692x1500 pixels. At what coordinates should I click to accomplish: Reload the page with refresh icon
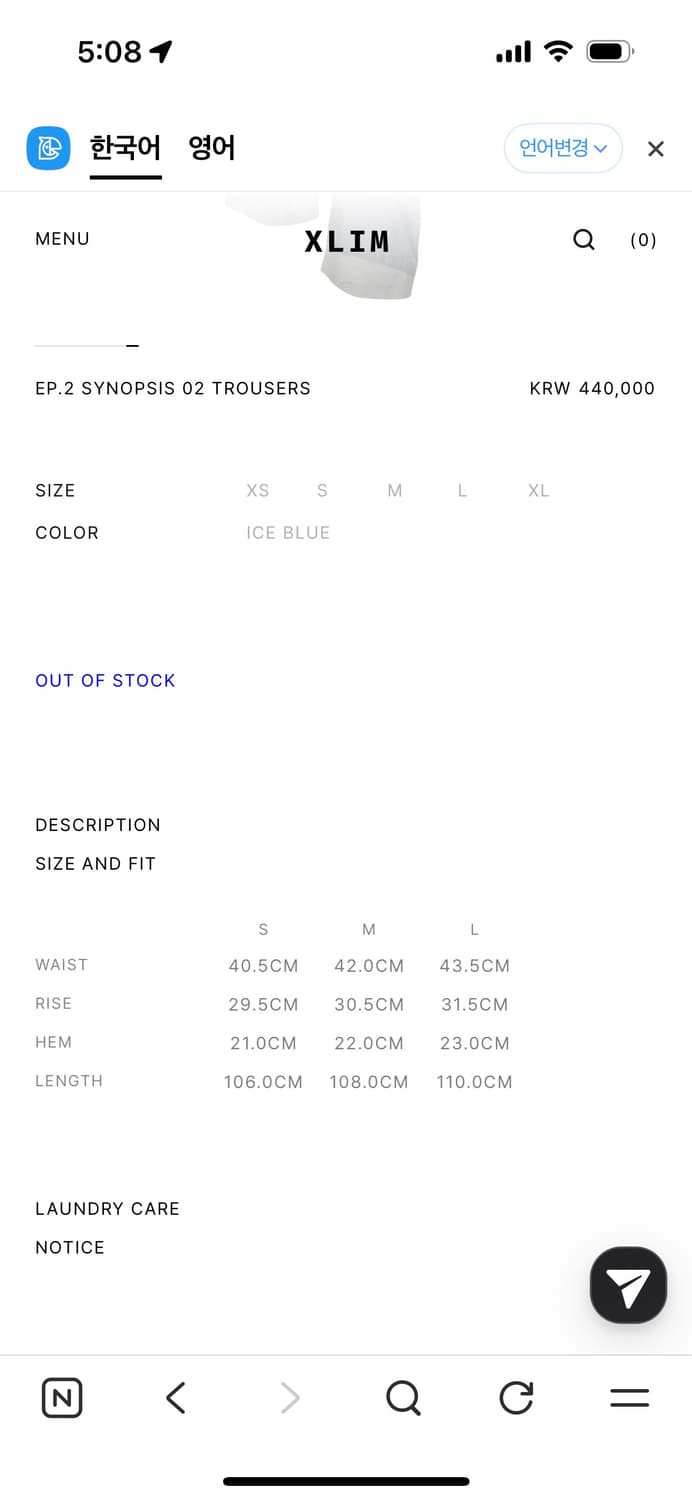(516, 1397)
